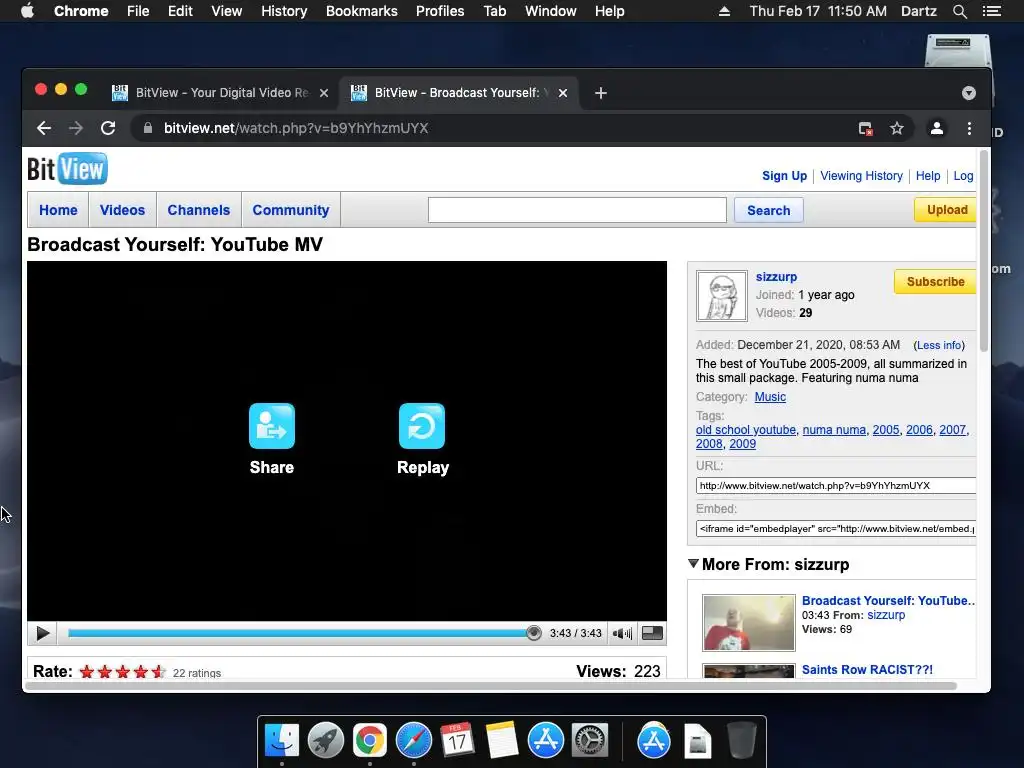The width and height of the screenshot is (1024, 768).
Task: Click the middle of the video seek bar
Action: coord(300,633)
